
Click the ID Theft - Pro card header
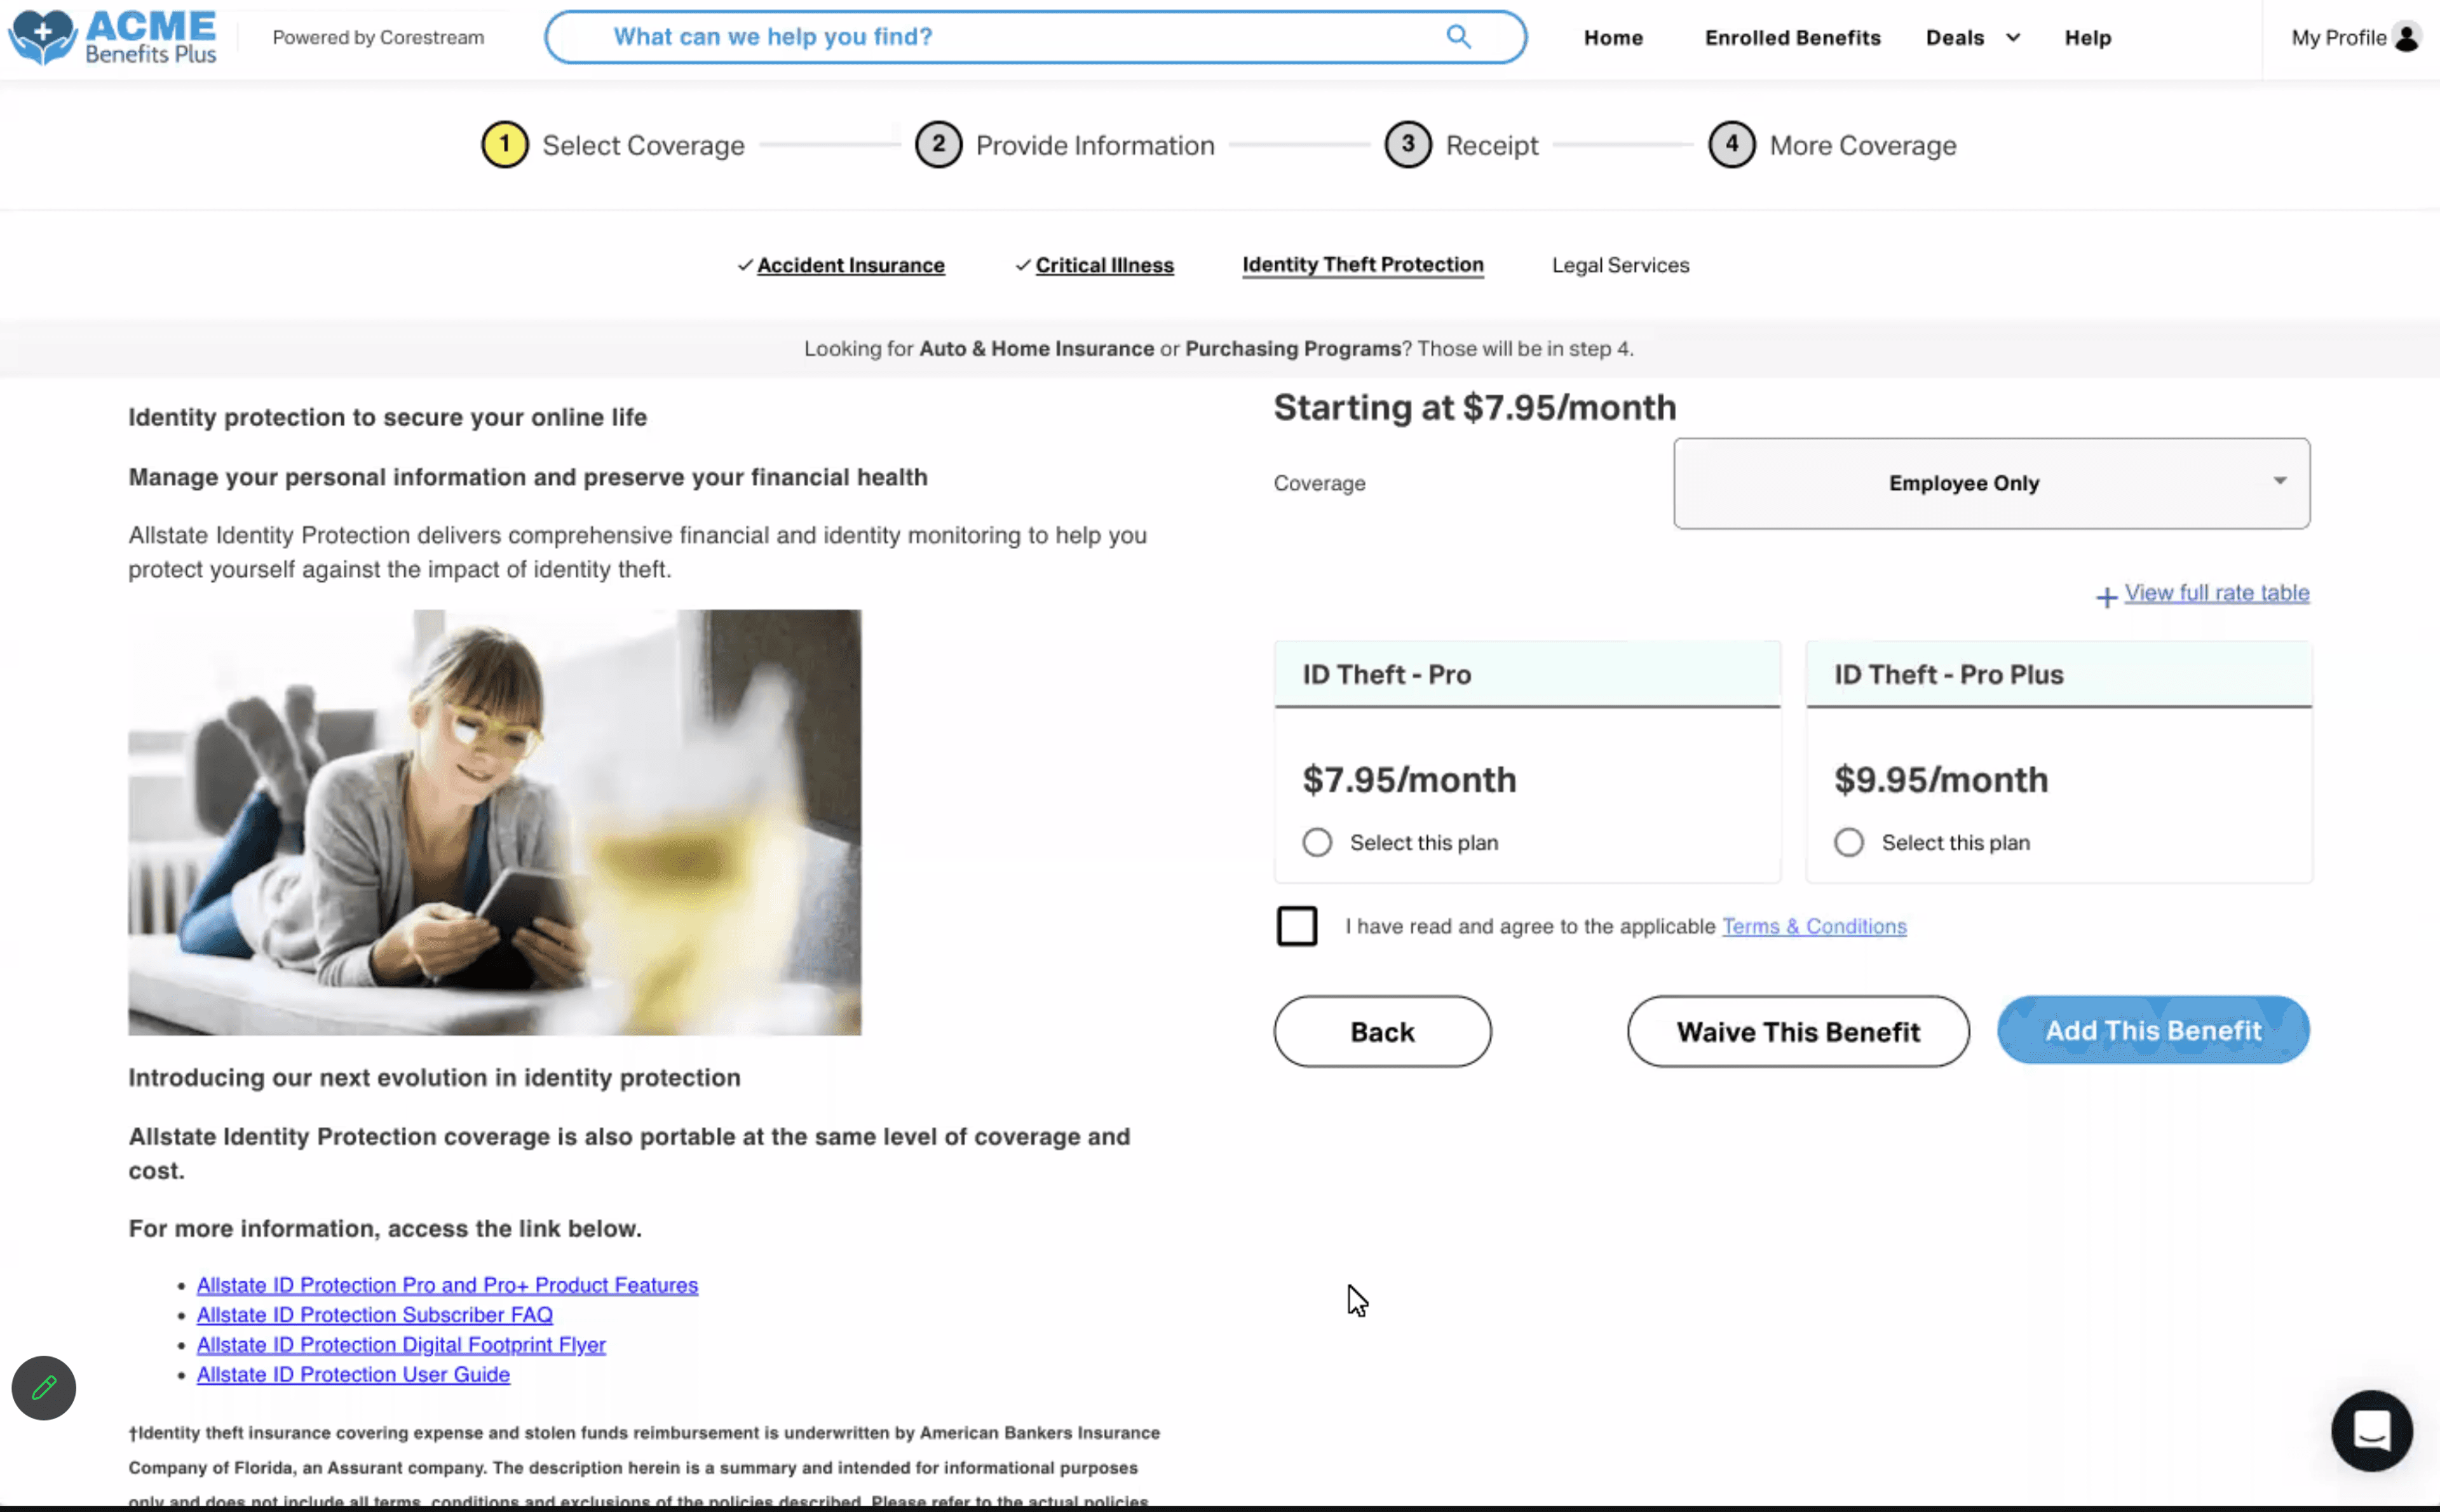(x=1527, y=674)
